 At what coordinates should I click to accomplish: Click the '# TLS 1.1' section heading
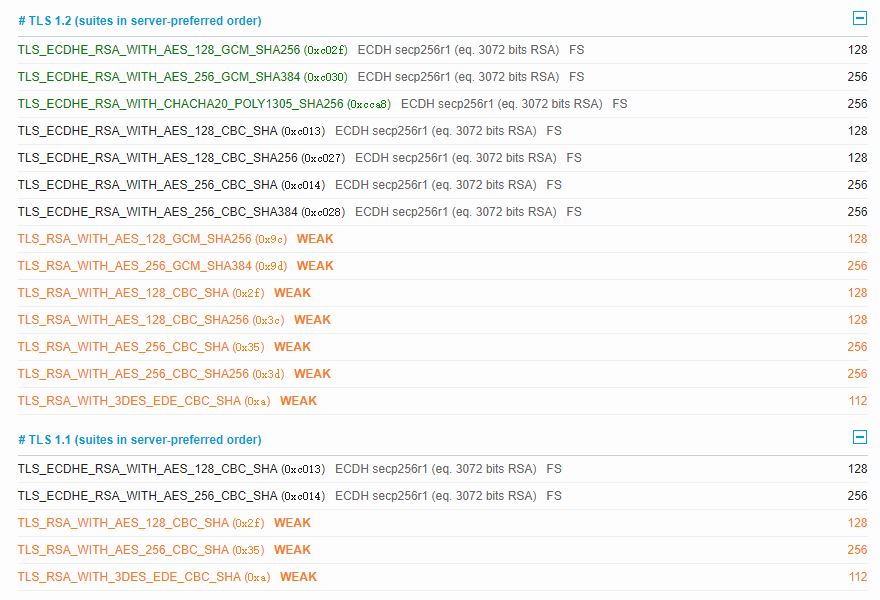(x=140, y=440)
